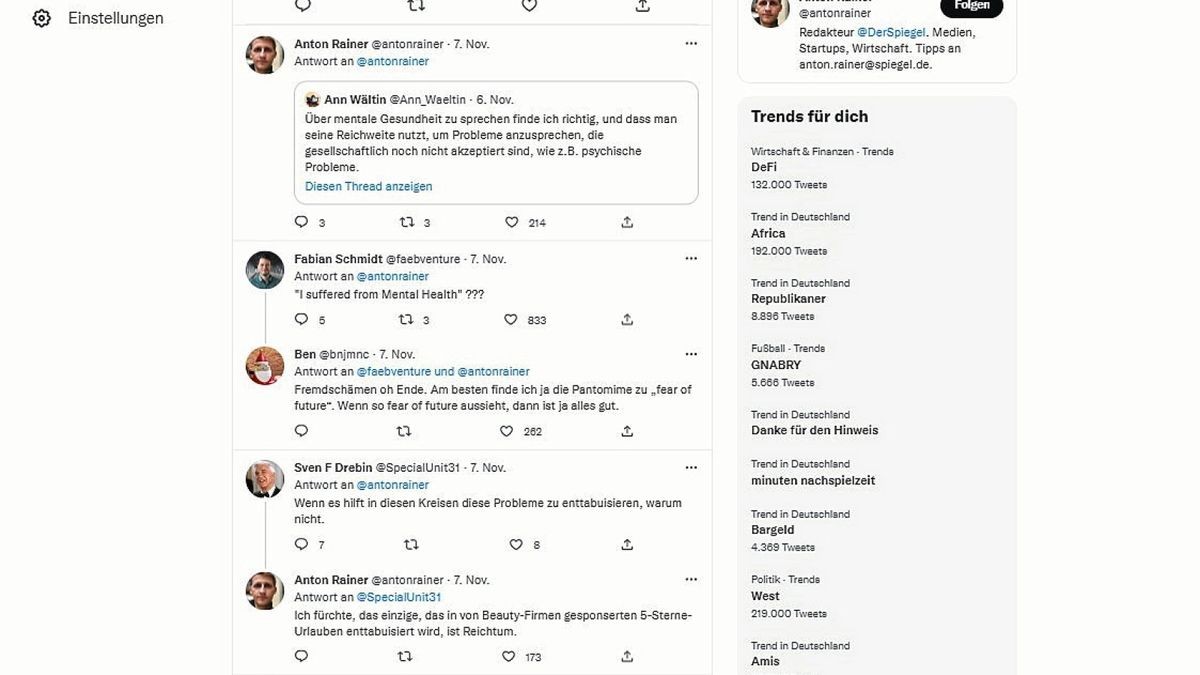
Task: Like Fabian Schmidt's tweet with the heart icon
Action: coord(511,320)
